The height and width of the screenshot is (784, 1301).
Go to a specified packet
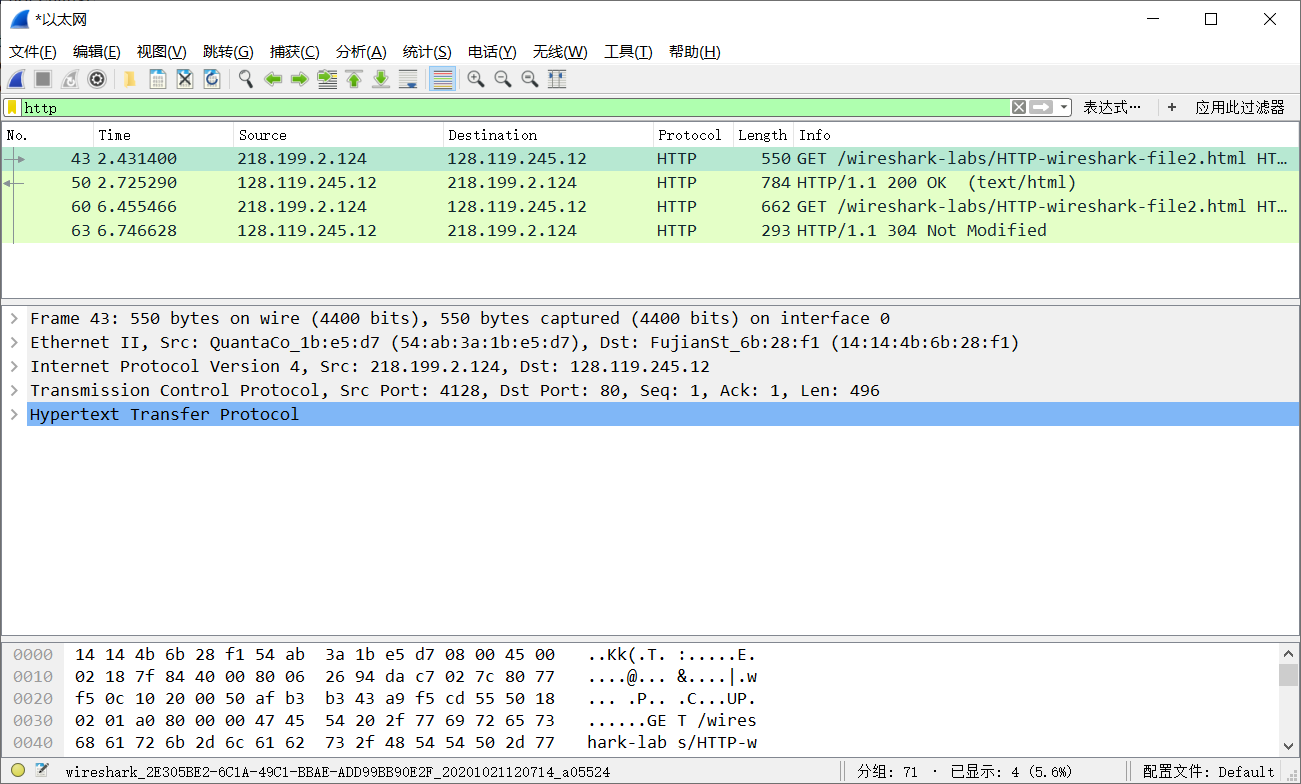click(x=327, y=79)
